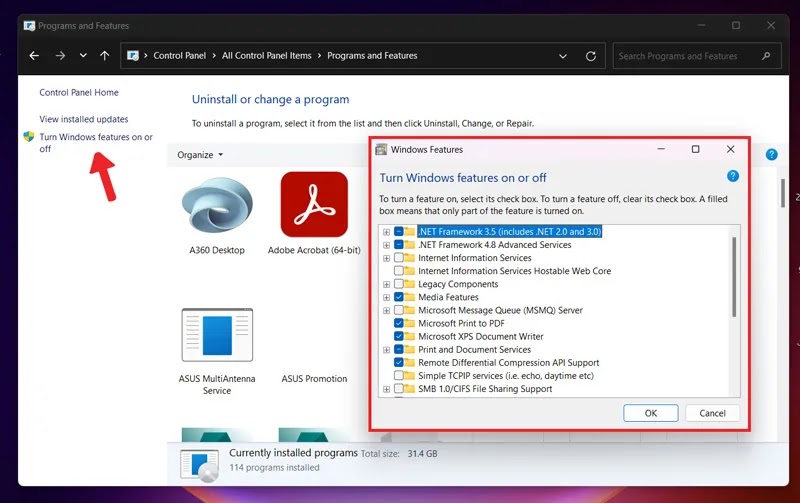This screenshot has width=800, height=503.
Task: Open the address bar history dropdown
Action: (563, 56)
